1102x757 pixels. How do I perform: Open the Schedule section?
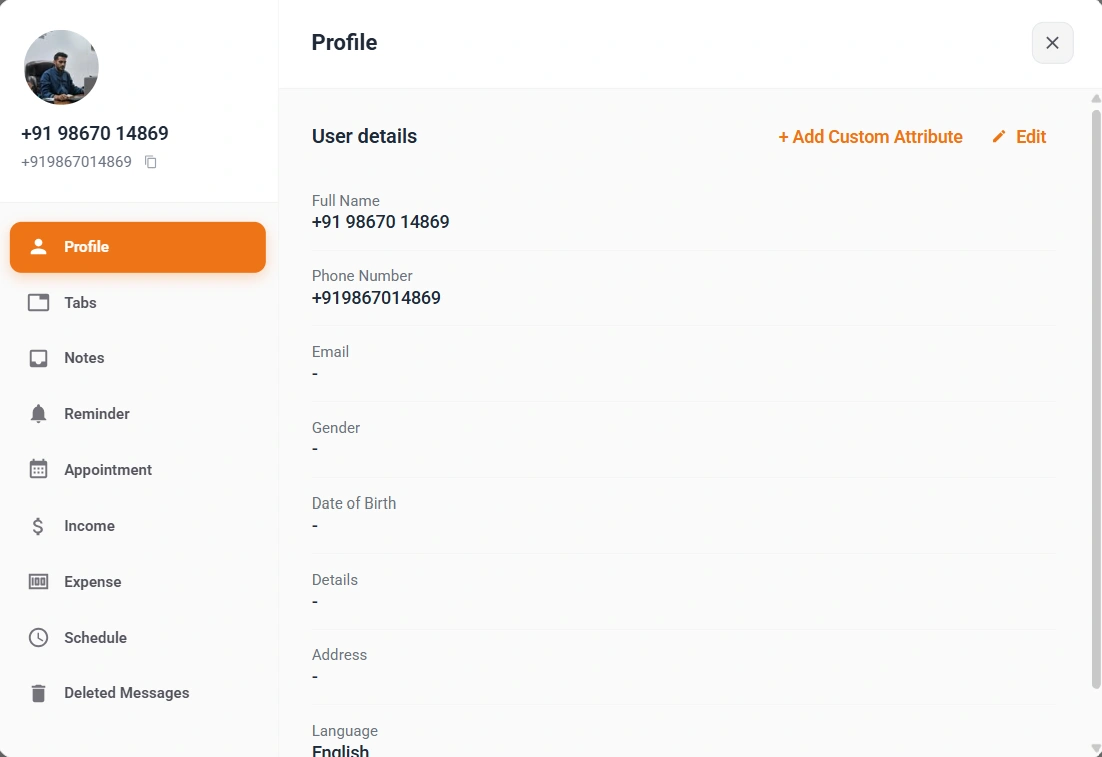(138, 638)
